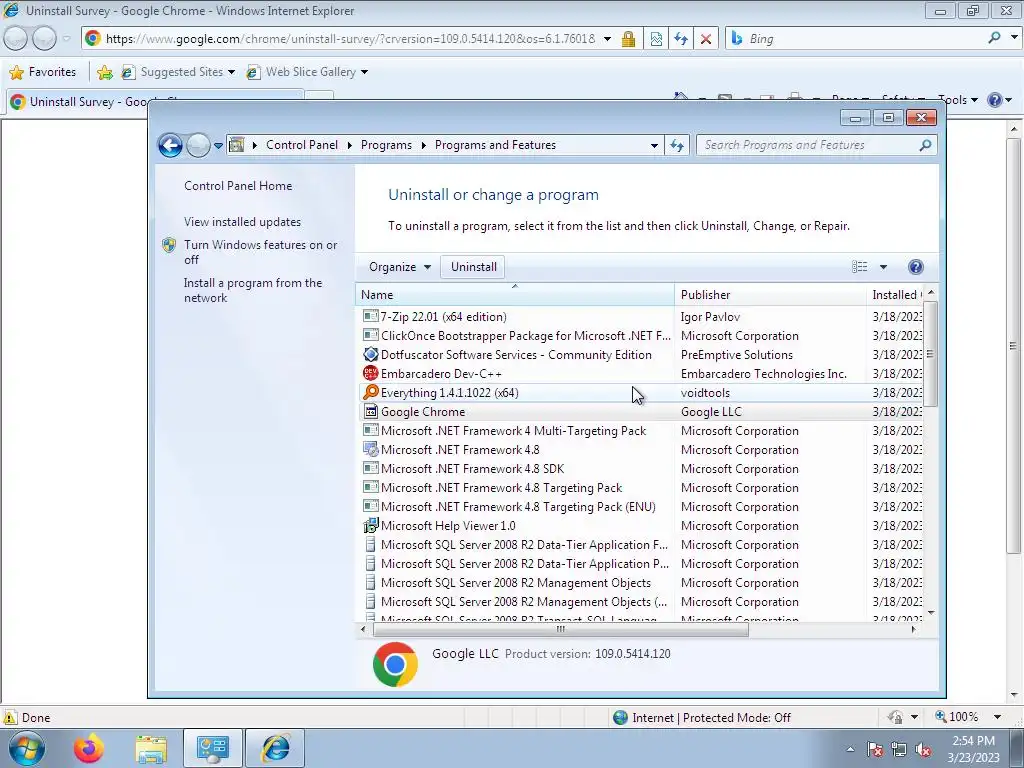Click the Compatibility View icon in IE

[x=656, y=39]
